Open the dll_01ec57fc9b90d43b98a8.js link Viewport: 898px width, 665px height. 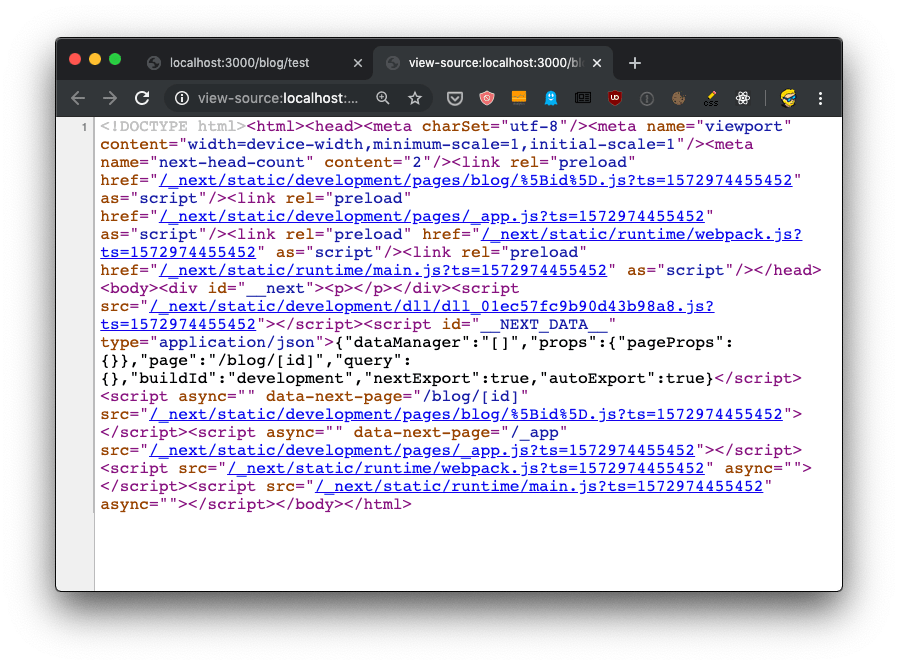click(432, 306)
